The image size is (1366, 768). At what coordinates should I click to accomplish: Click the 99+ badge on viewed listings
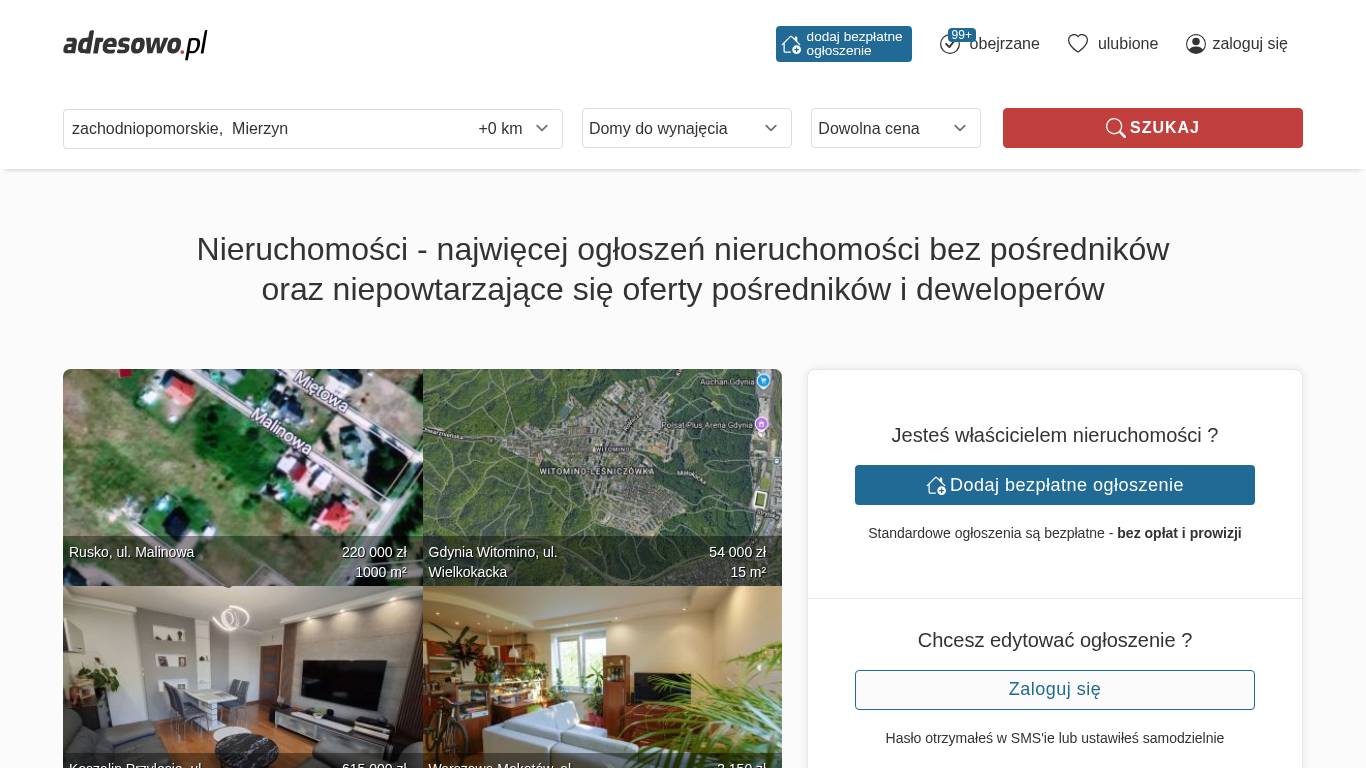[962, 35]
